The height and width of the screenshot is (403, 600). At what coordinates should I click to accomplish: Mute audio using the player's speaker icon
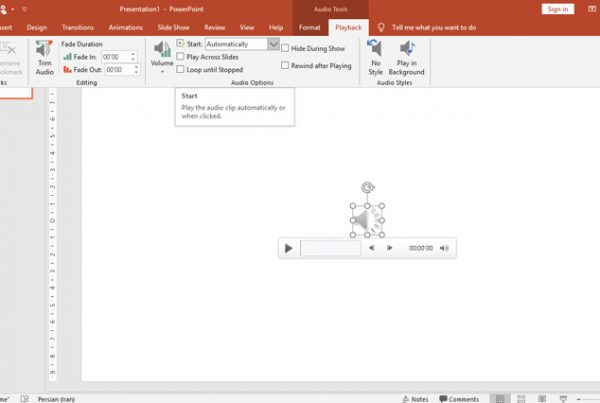click(445, 248)
